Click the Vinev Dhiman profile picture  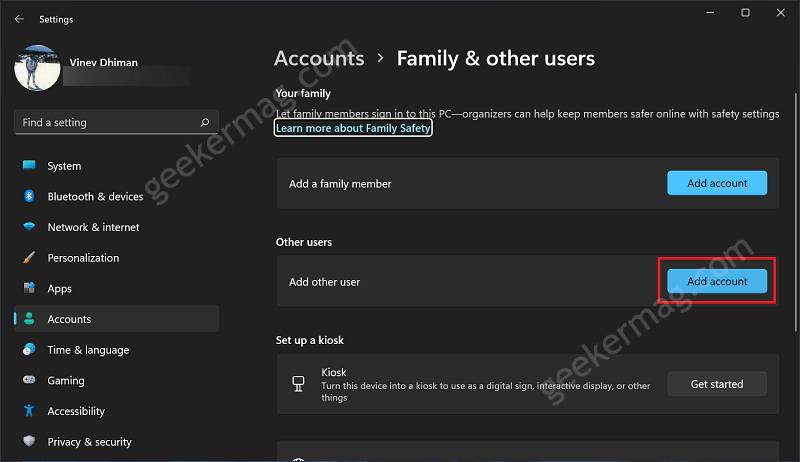[37, 68]
